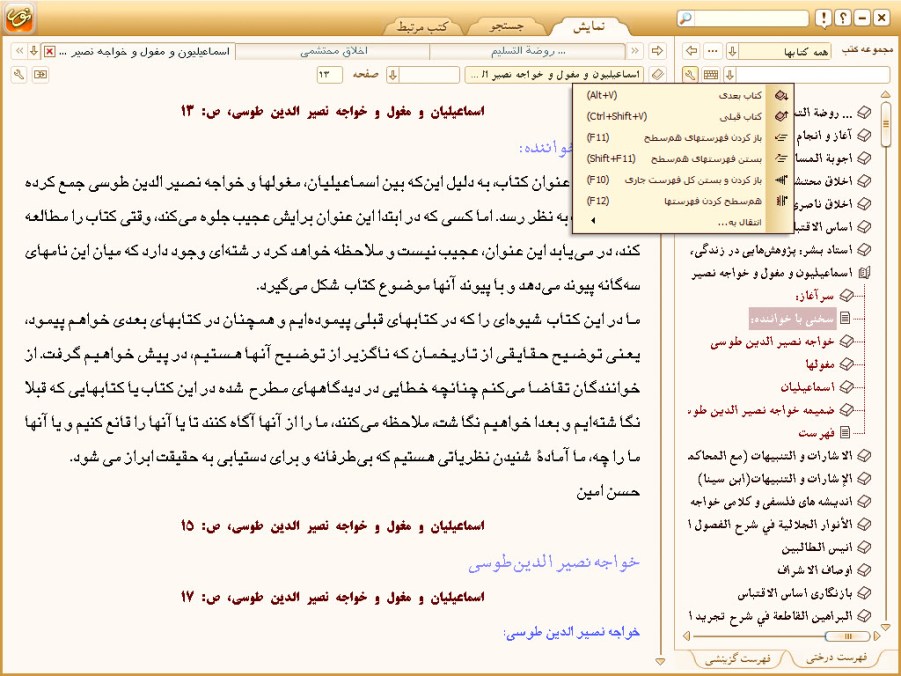Image resolution: width=901 pixels, height=676 pixels.
Task: Open the dropdown left of the book title field
Action: (x=393, y=74)
